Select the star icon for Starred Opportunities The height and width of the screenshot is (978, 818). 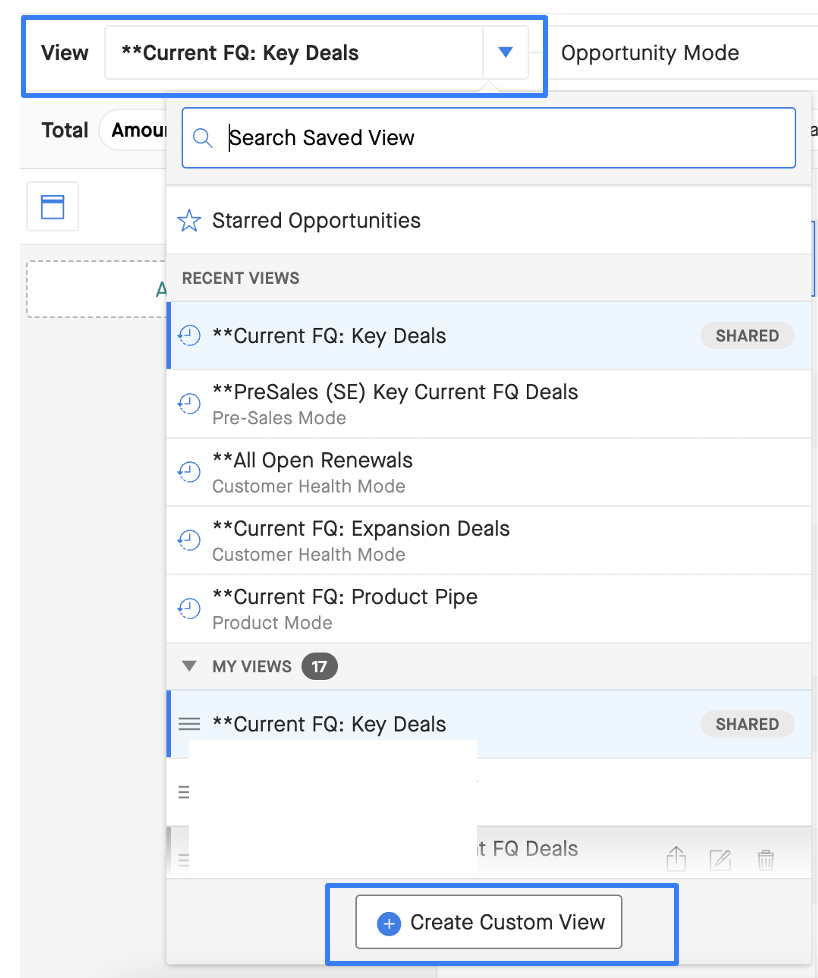point(189,221)
